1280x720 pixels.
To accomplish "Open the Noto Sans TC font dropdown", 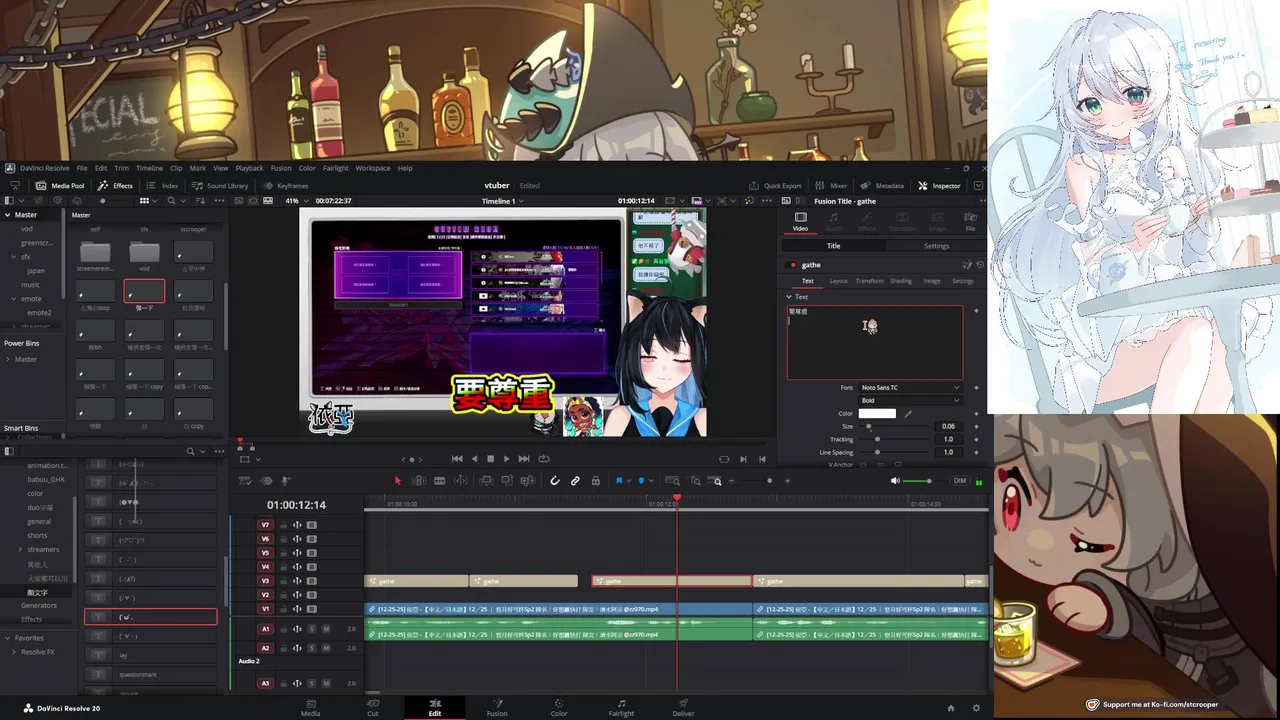I will 909,387.
